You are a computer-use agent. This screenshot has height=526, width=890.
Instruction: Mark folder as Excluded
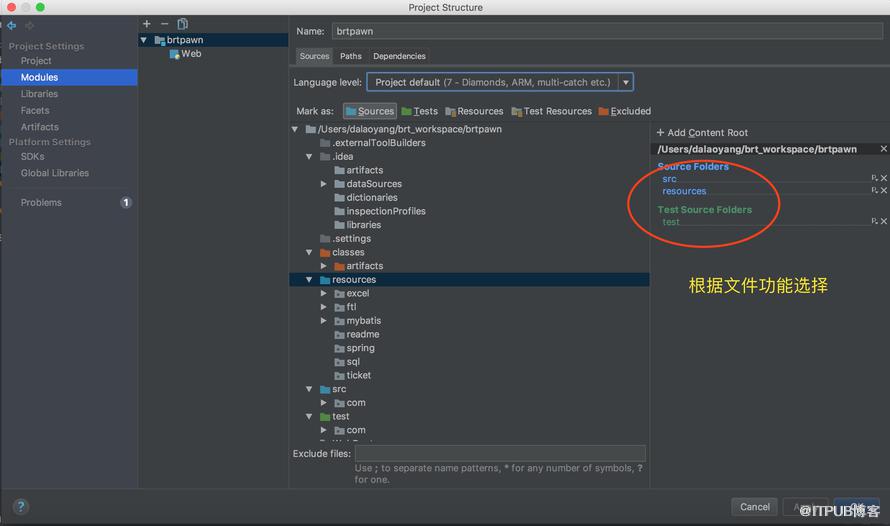point(624,111)
